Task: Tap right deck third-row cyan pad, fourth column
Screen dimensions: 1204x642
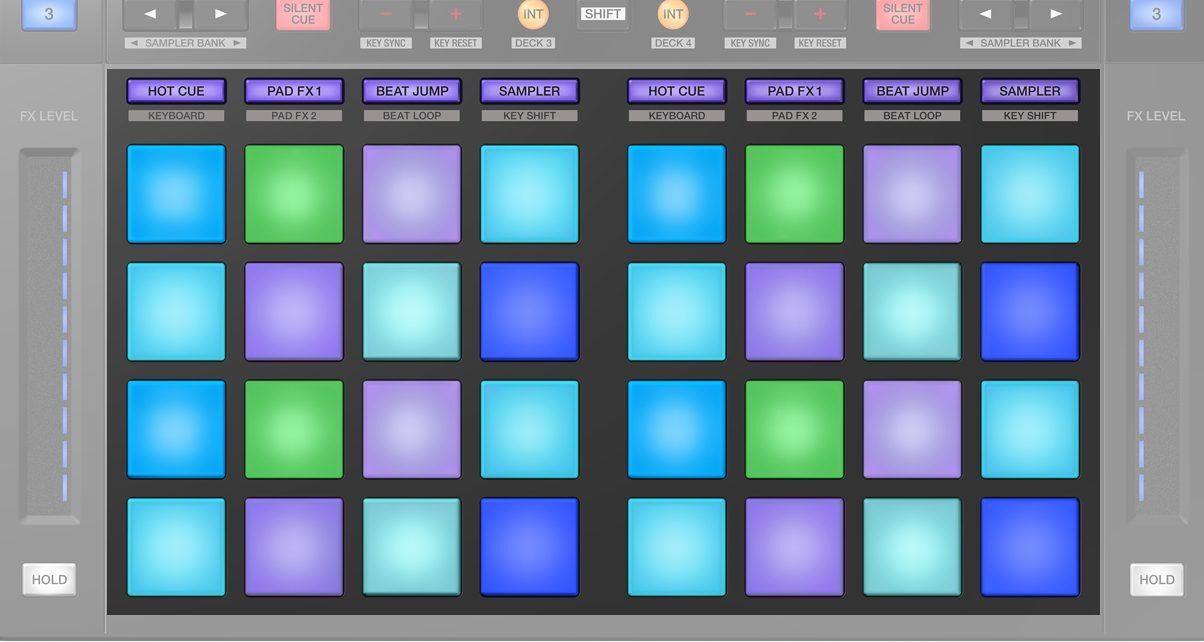Action: tap(1030, 430)
